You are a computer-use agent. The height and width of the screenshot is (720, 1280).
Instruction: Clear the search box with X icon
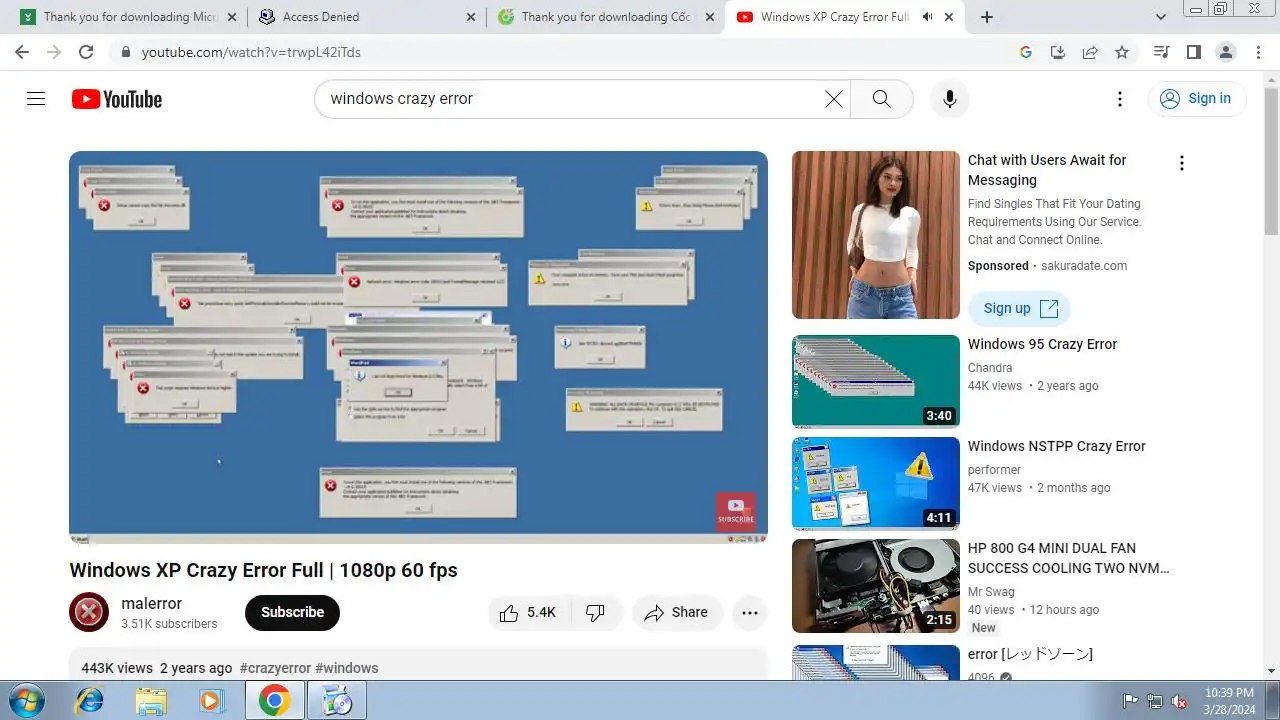pyautogui.click(x=834, y=99)
